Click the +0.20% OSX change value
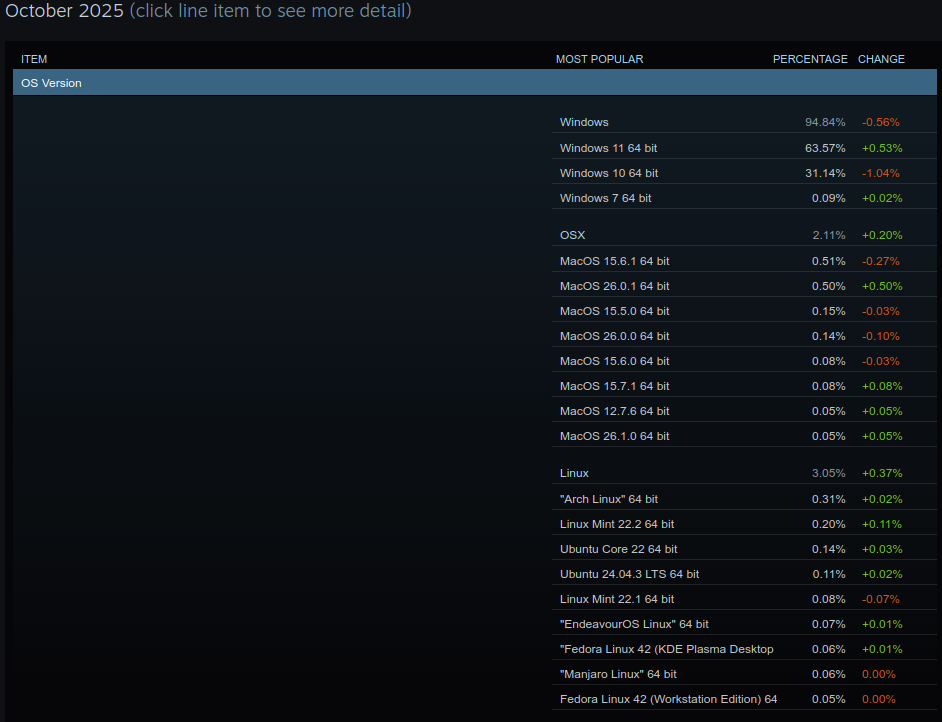The width and height of the screenshot is (942, 722). pyautogui.click(x=882, y=235)
